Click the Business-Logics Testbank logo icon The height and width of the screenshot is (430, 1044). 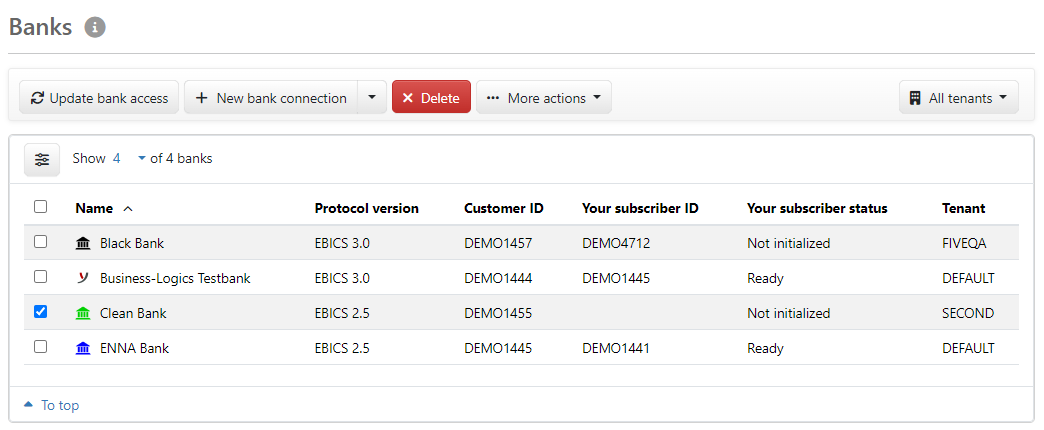pyautogui.click(x=83, y=278)
